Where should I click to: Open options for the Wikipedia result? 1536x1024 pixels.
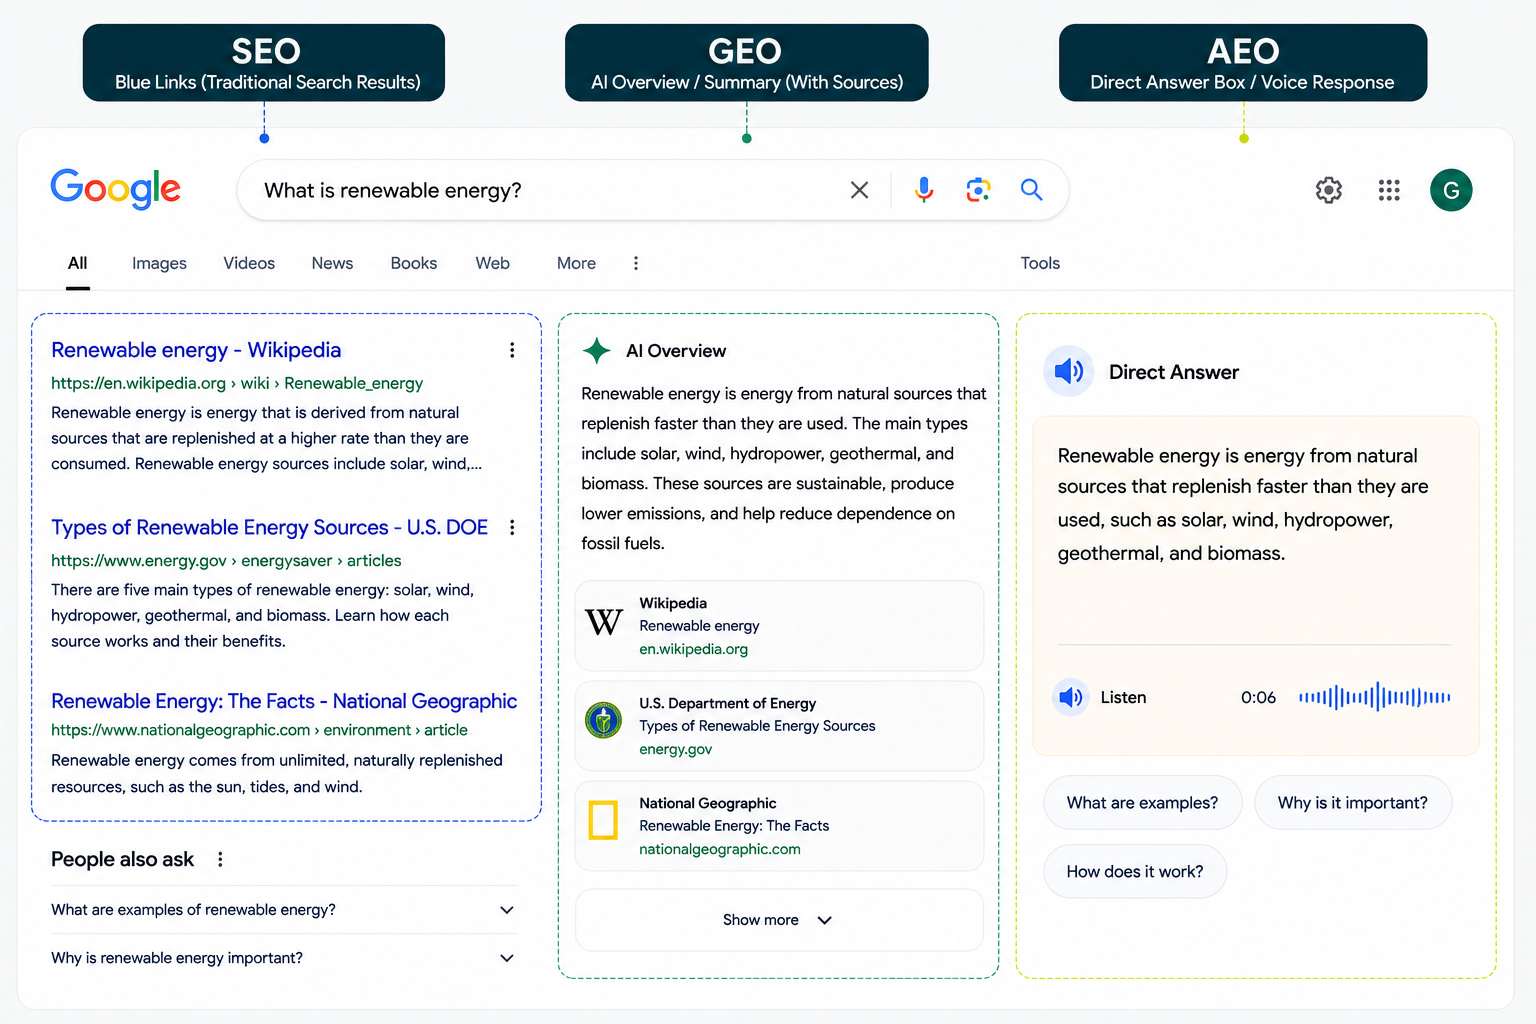pos(512,350)
